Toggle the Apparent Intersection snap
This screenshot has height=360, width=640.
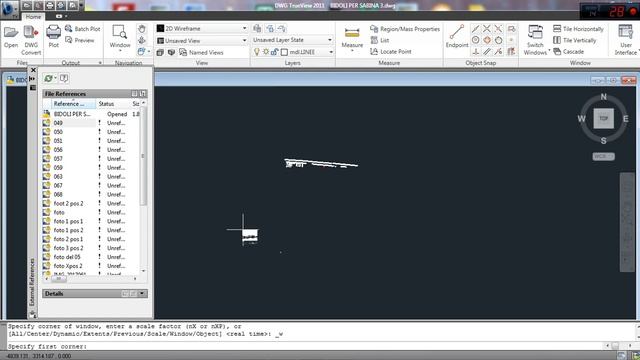(x=498, y=29)
